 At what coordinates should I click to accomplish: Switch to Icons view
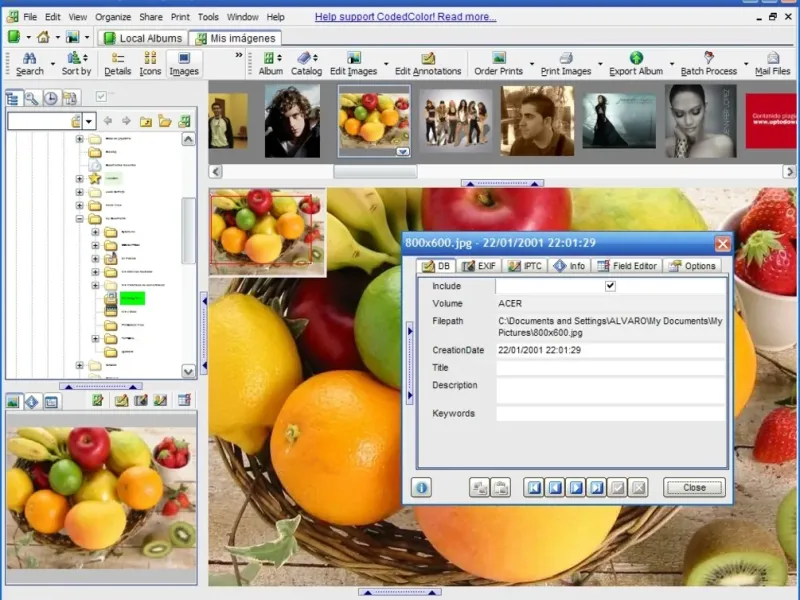[150, 64]
